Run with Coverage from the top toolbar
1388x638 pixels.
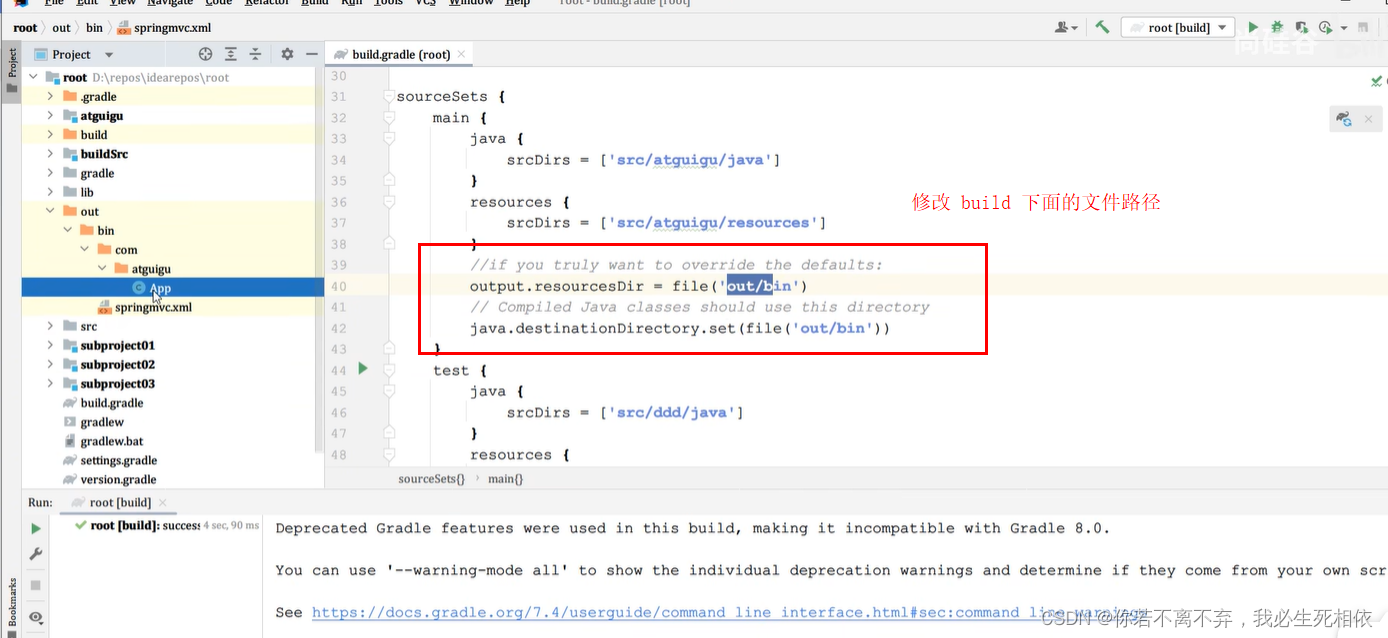coord(1302,28)
